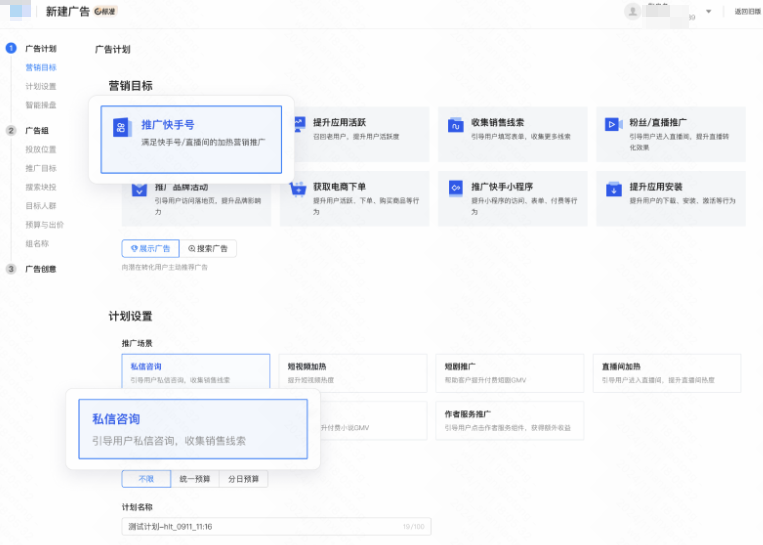This screenshot has width=763, height=545.
Task: Switch to 展示广告 tab
Action: (150, 249)
